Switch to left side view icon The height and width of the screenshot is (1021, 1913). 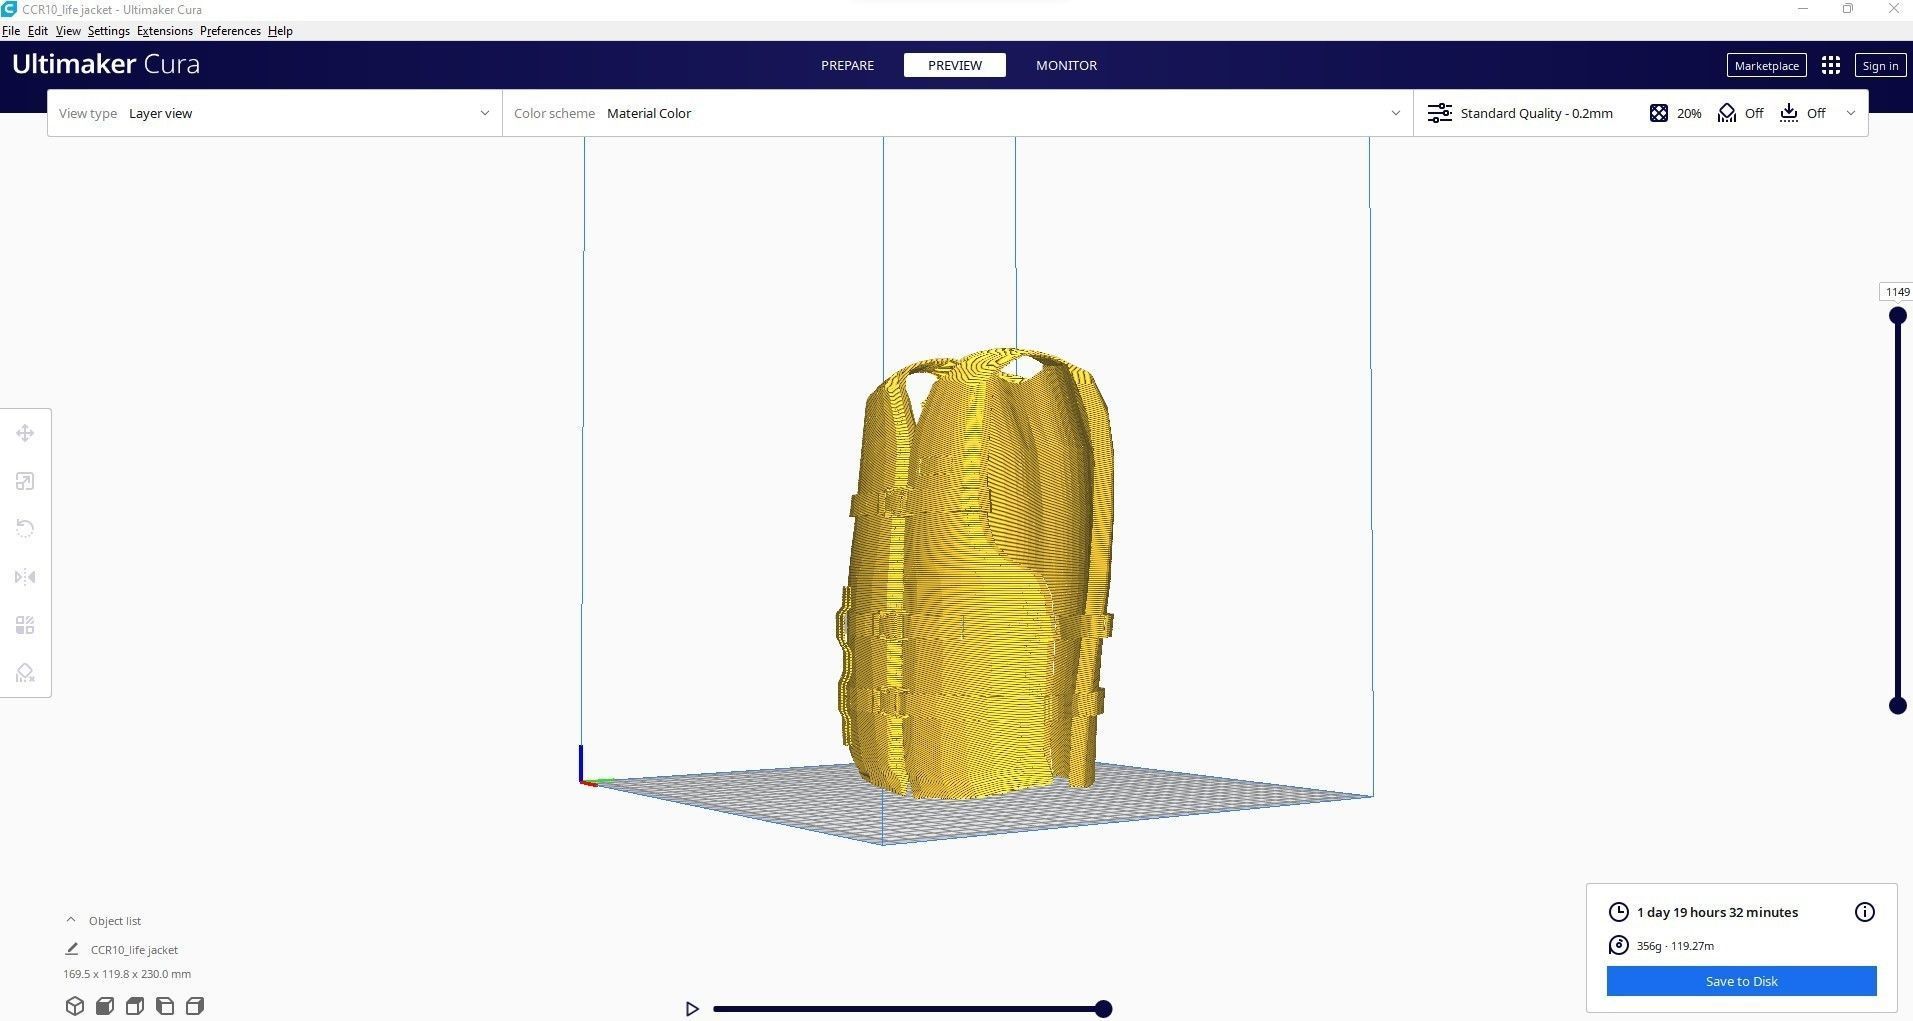[165, 1006]
